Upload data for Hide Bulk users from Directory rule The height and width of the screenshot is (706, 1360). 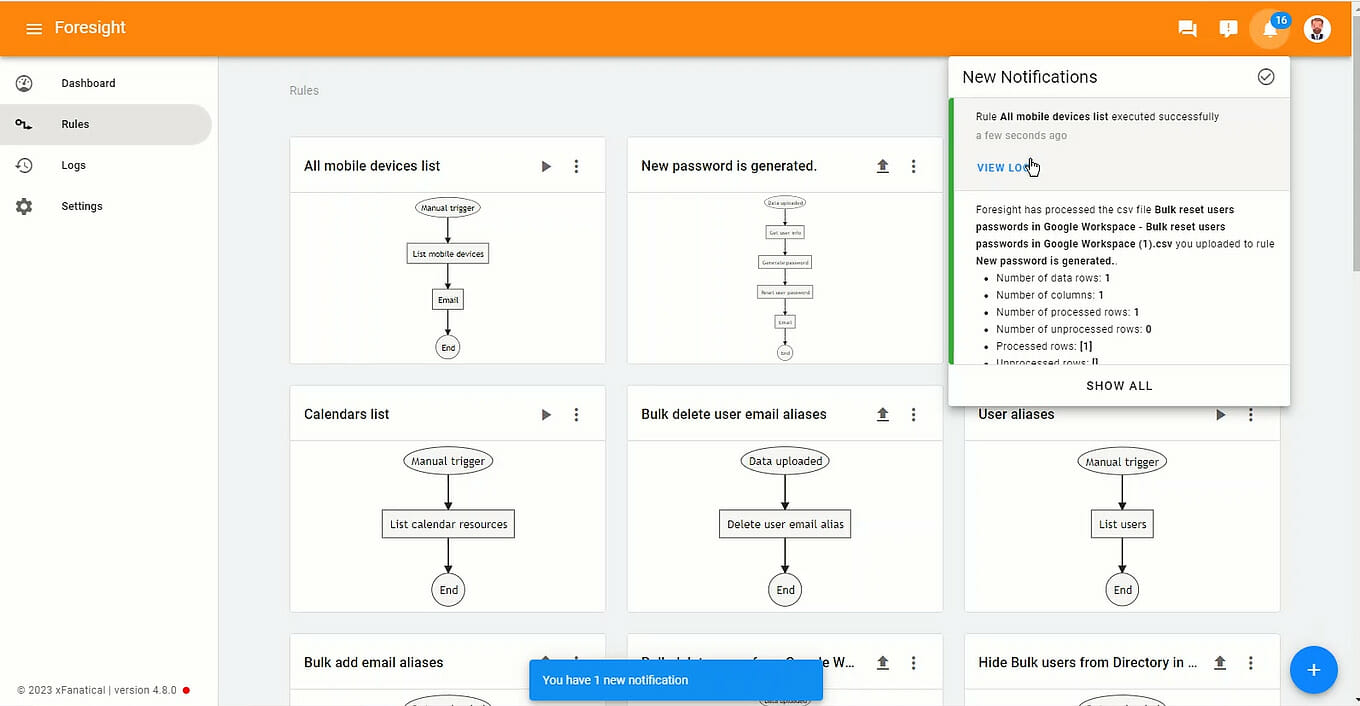click(1220, 662)
